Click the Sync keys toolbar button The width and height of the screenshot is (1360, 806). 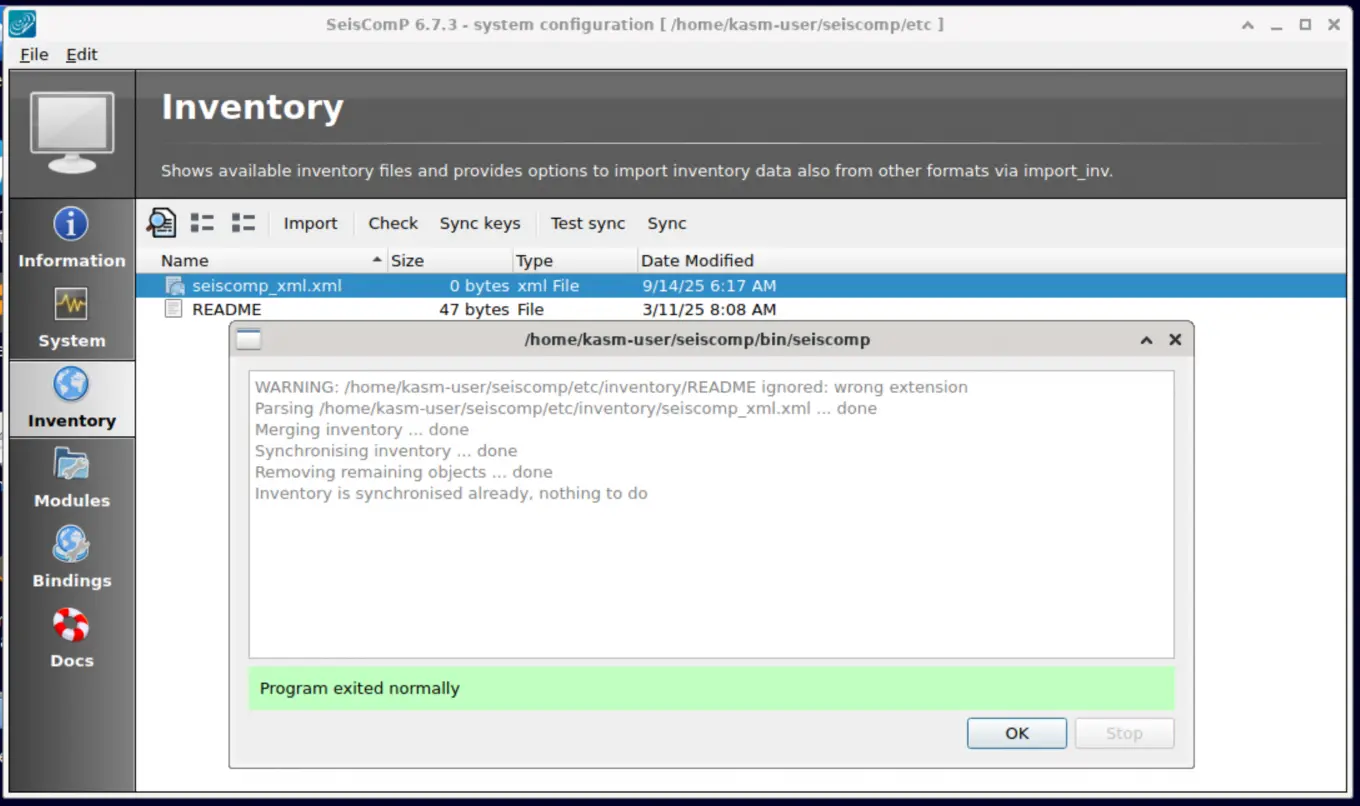coord(480,223)
